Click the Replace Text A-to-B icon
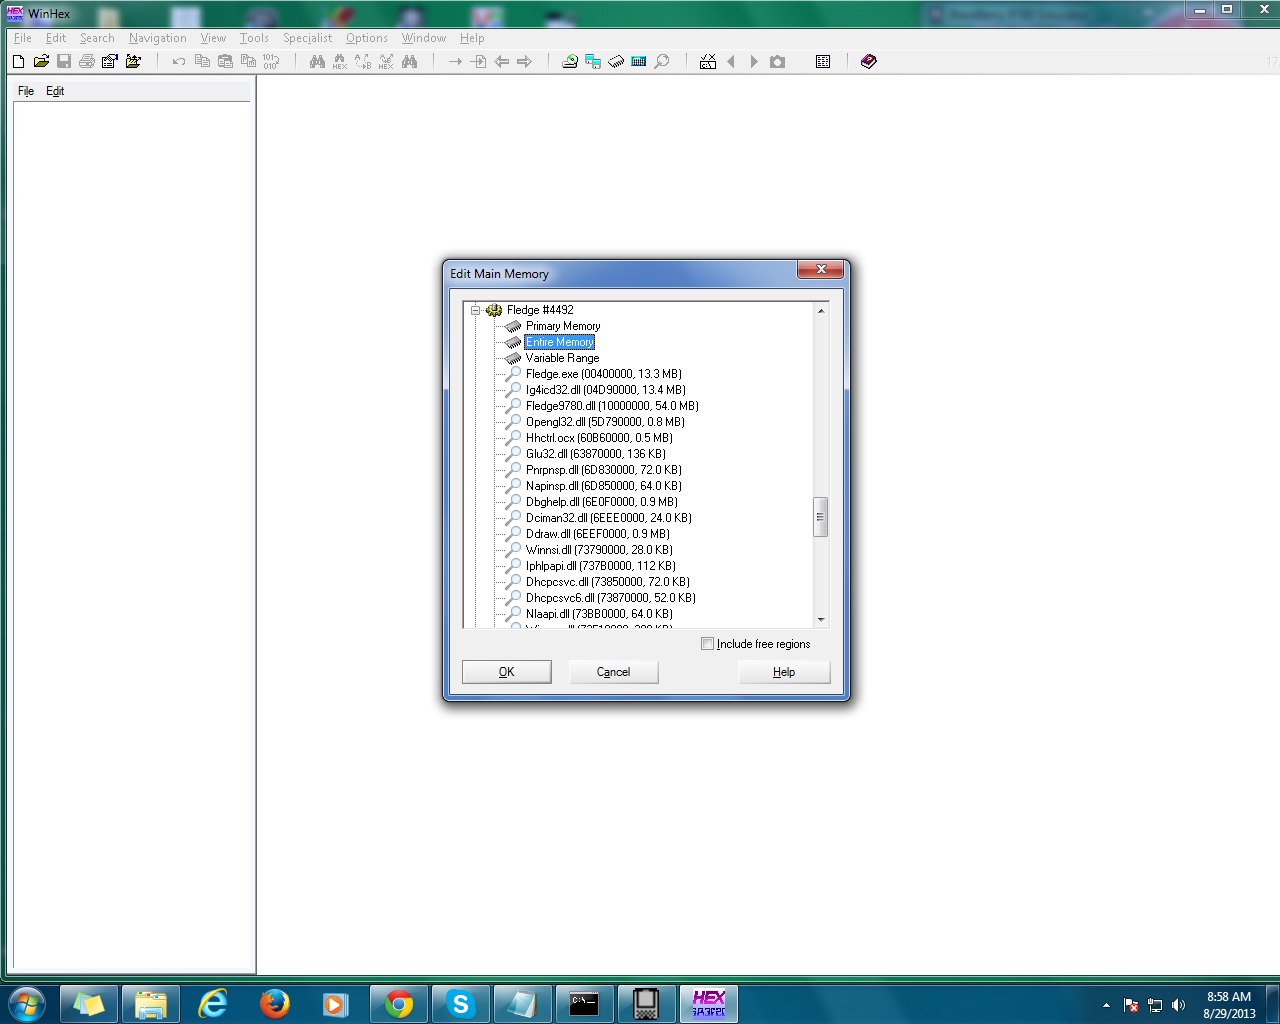 [x=363, y=62]
